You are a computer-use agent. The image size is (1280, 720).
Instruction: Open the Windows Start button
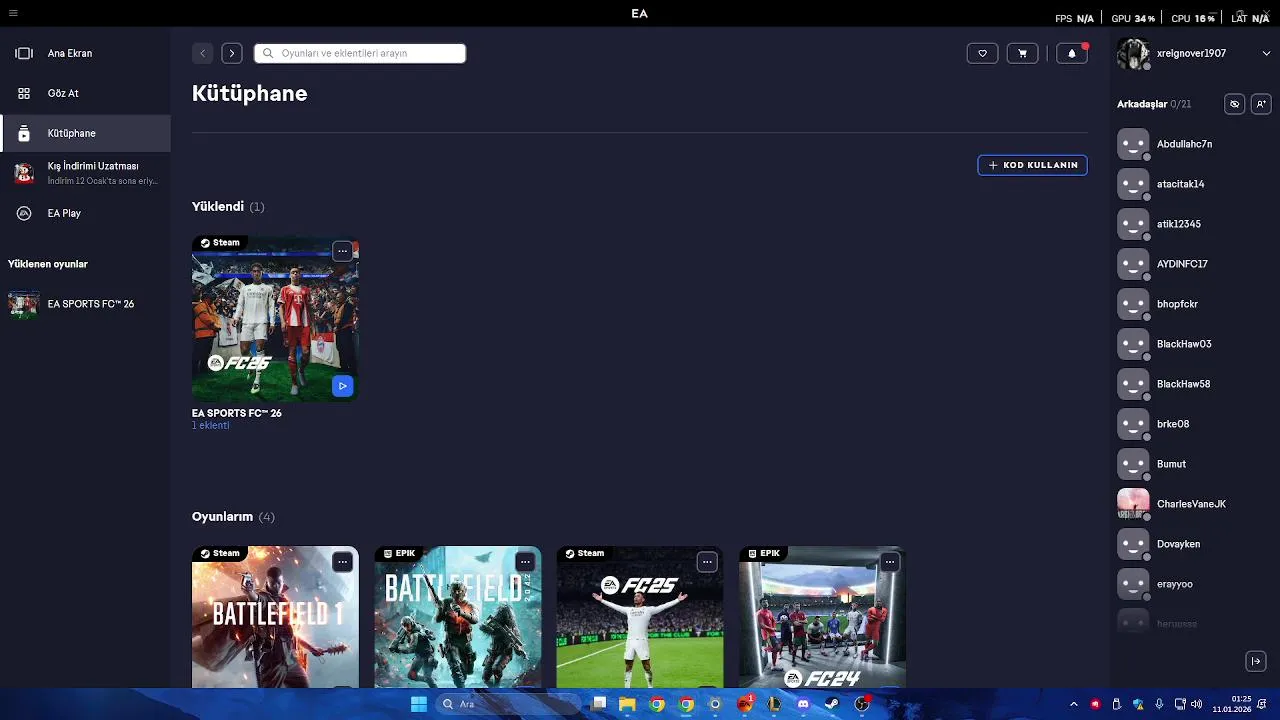pyautogui.click(x=419, y=704)
